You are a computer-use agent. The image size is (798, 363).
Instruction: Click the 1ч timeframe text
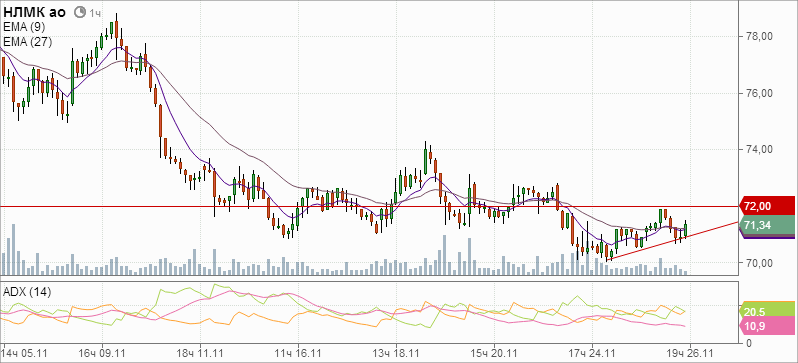[95, 13]
